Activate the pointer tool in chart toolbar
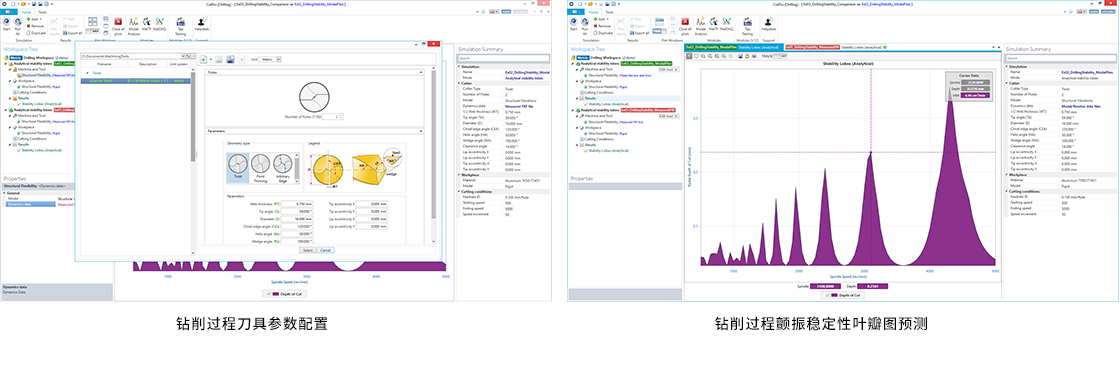The width and height of the screenshot is (1120, 367). click(x=689, y=55)
